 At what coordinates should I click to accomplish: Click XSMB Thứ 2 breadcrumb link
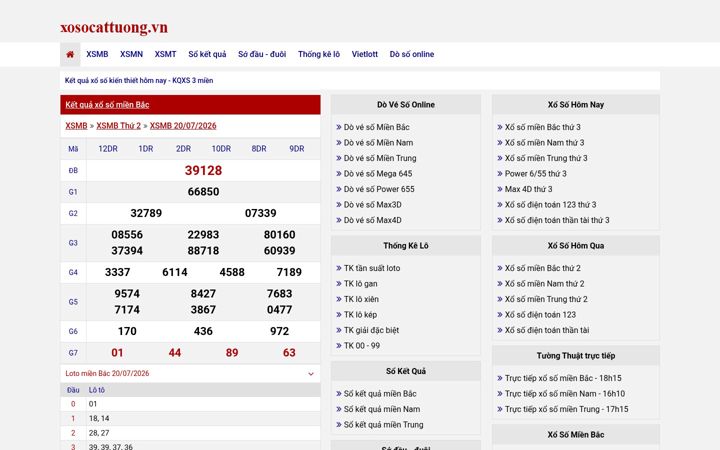(x=118, y=126)
